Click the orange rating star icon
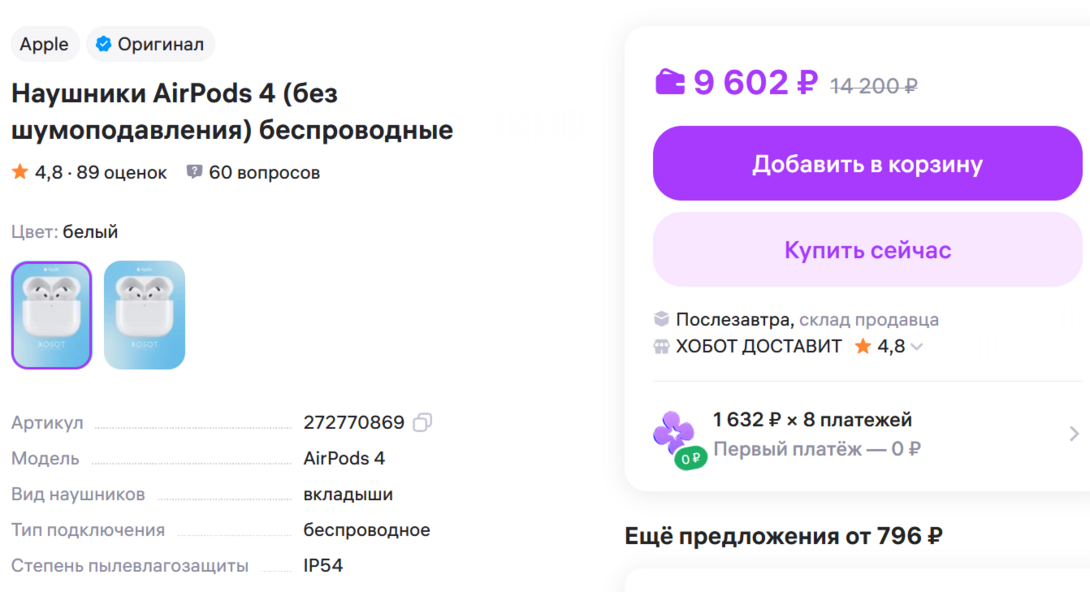 pyautogui.click(x=20, y=172)
